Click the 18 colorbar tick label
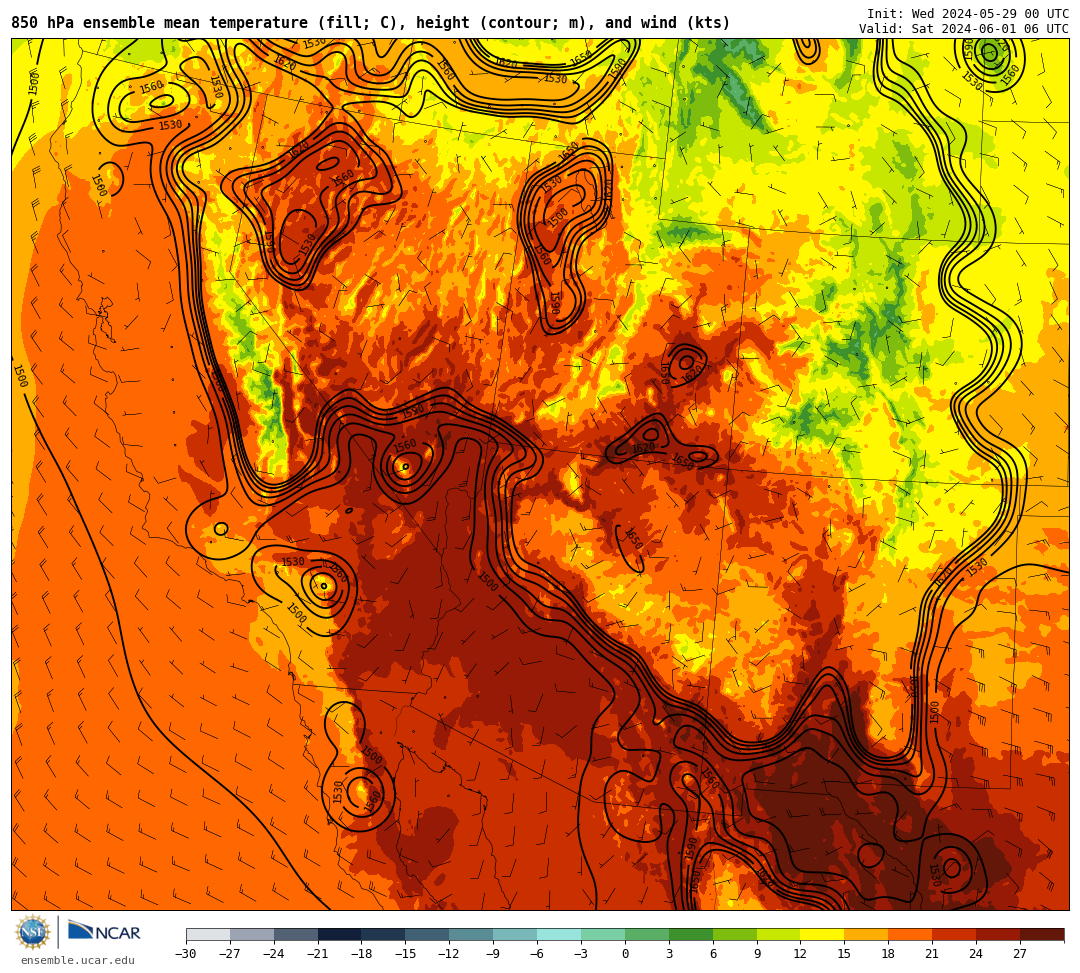The height and width of the screenshot is (973, 1080). point(889,954)
